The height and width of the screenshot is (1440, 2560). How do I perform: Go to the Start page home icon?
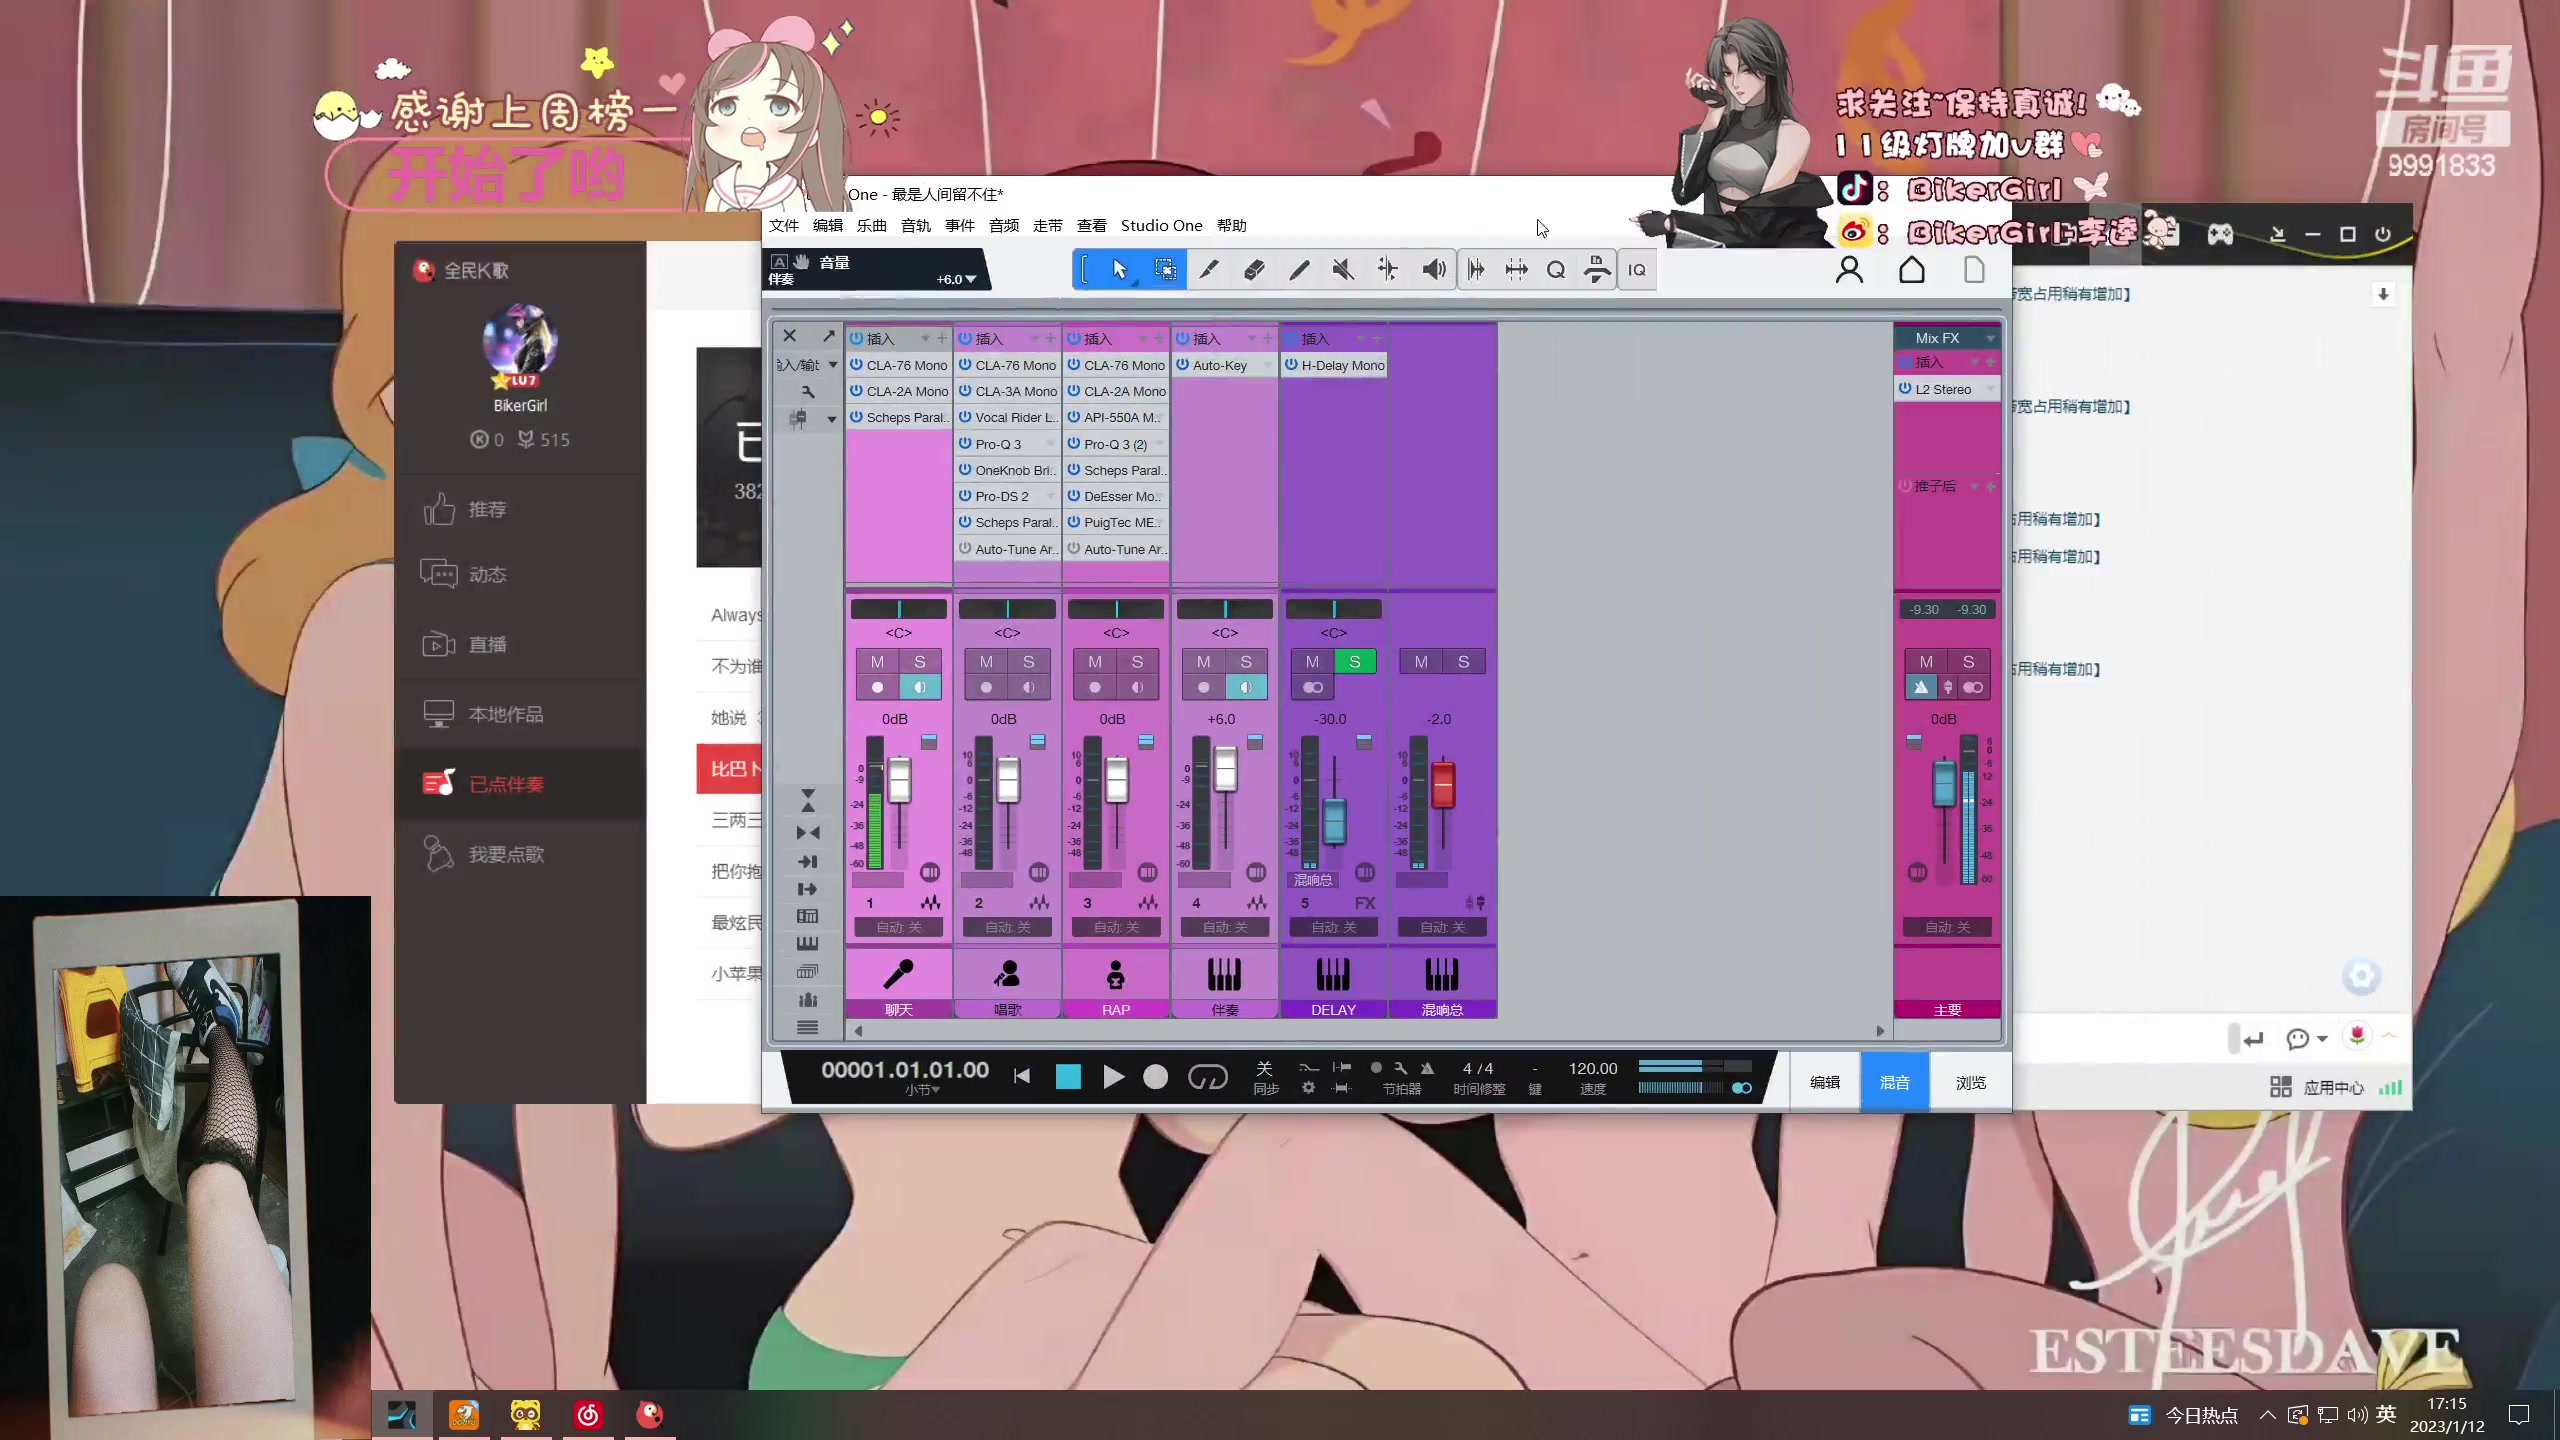(1912, 270)
